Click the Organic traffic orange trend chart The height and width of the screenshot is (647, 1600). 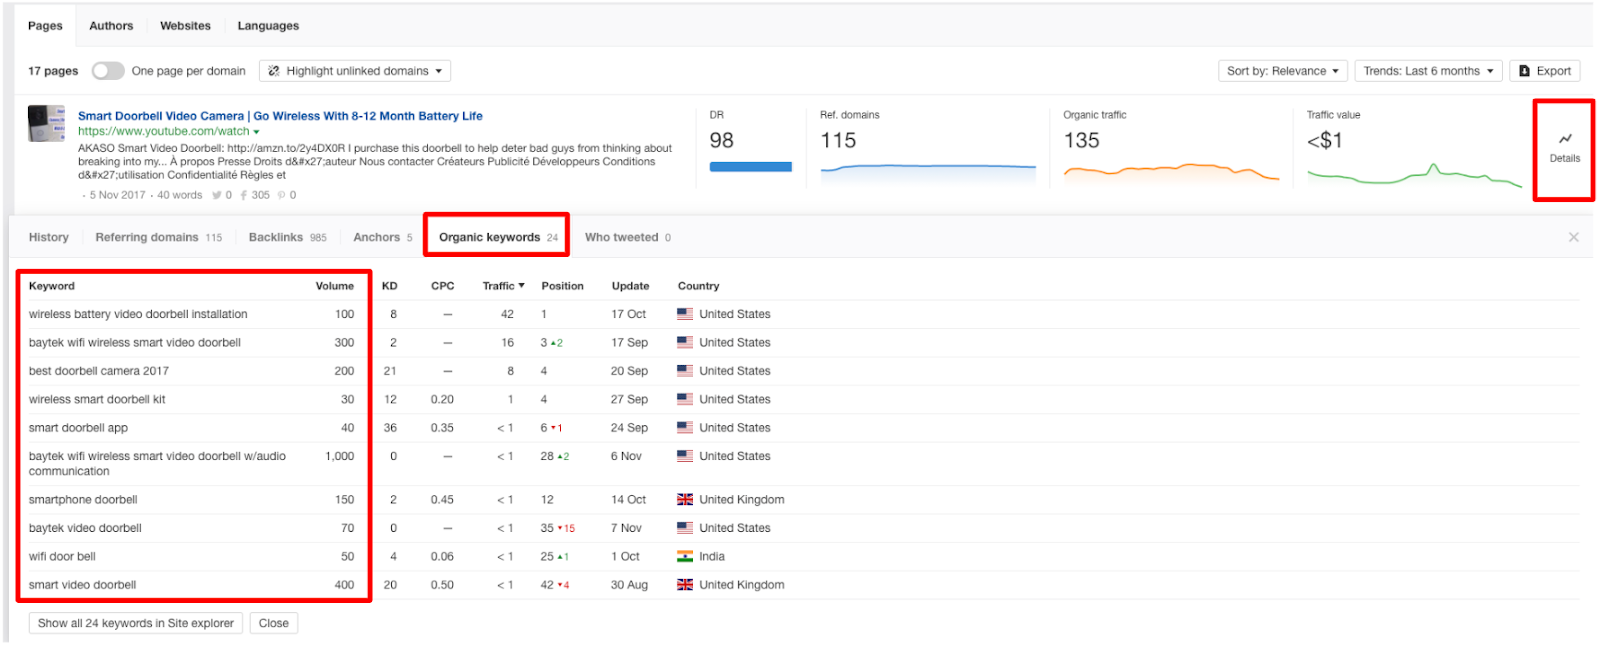tap(1170, 173)
